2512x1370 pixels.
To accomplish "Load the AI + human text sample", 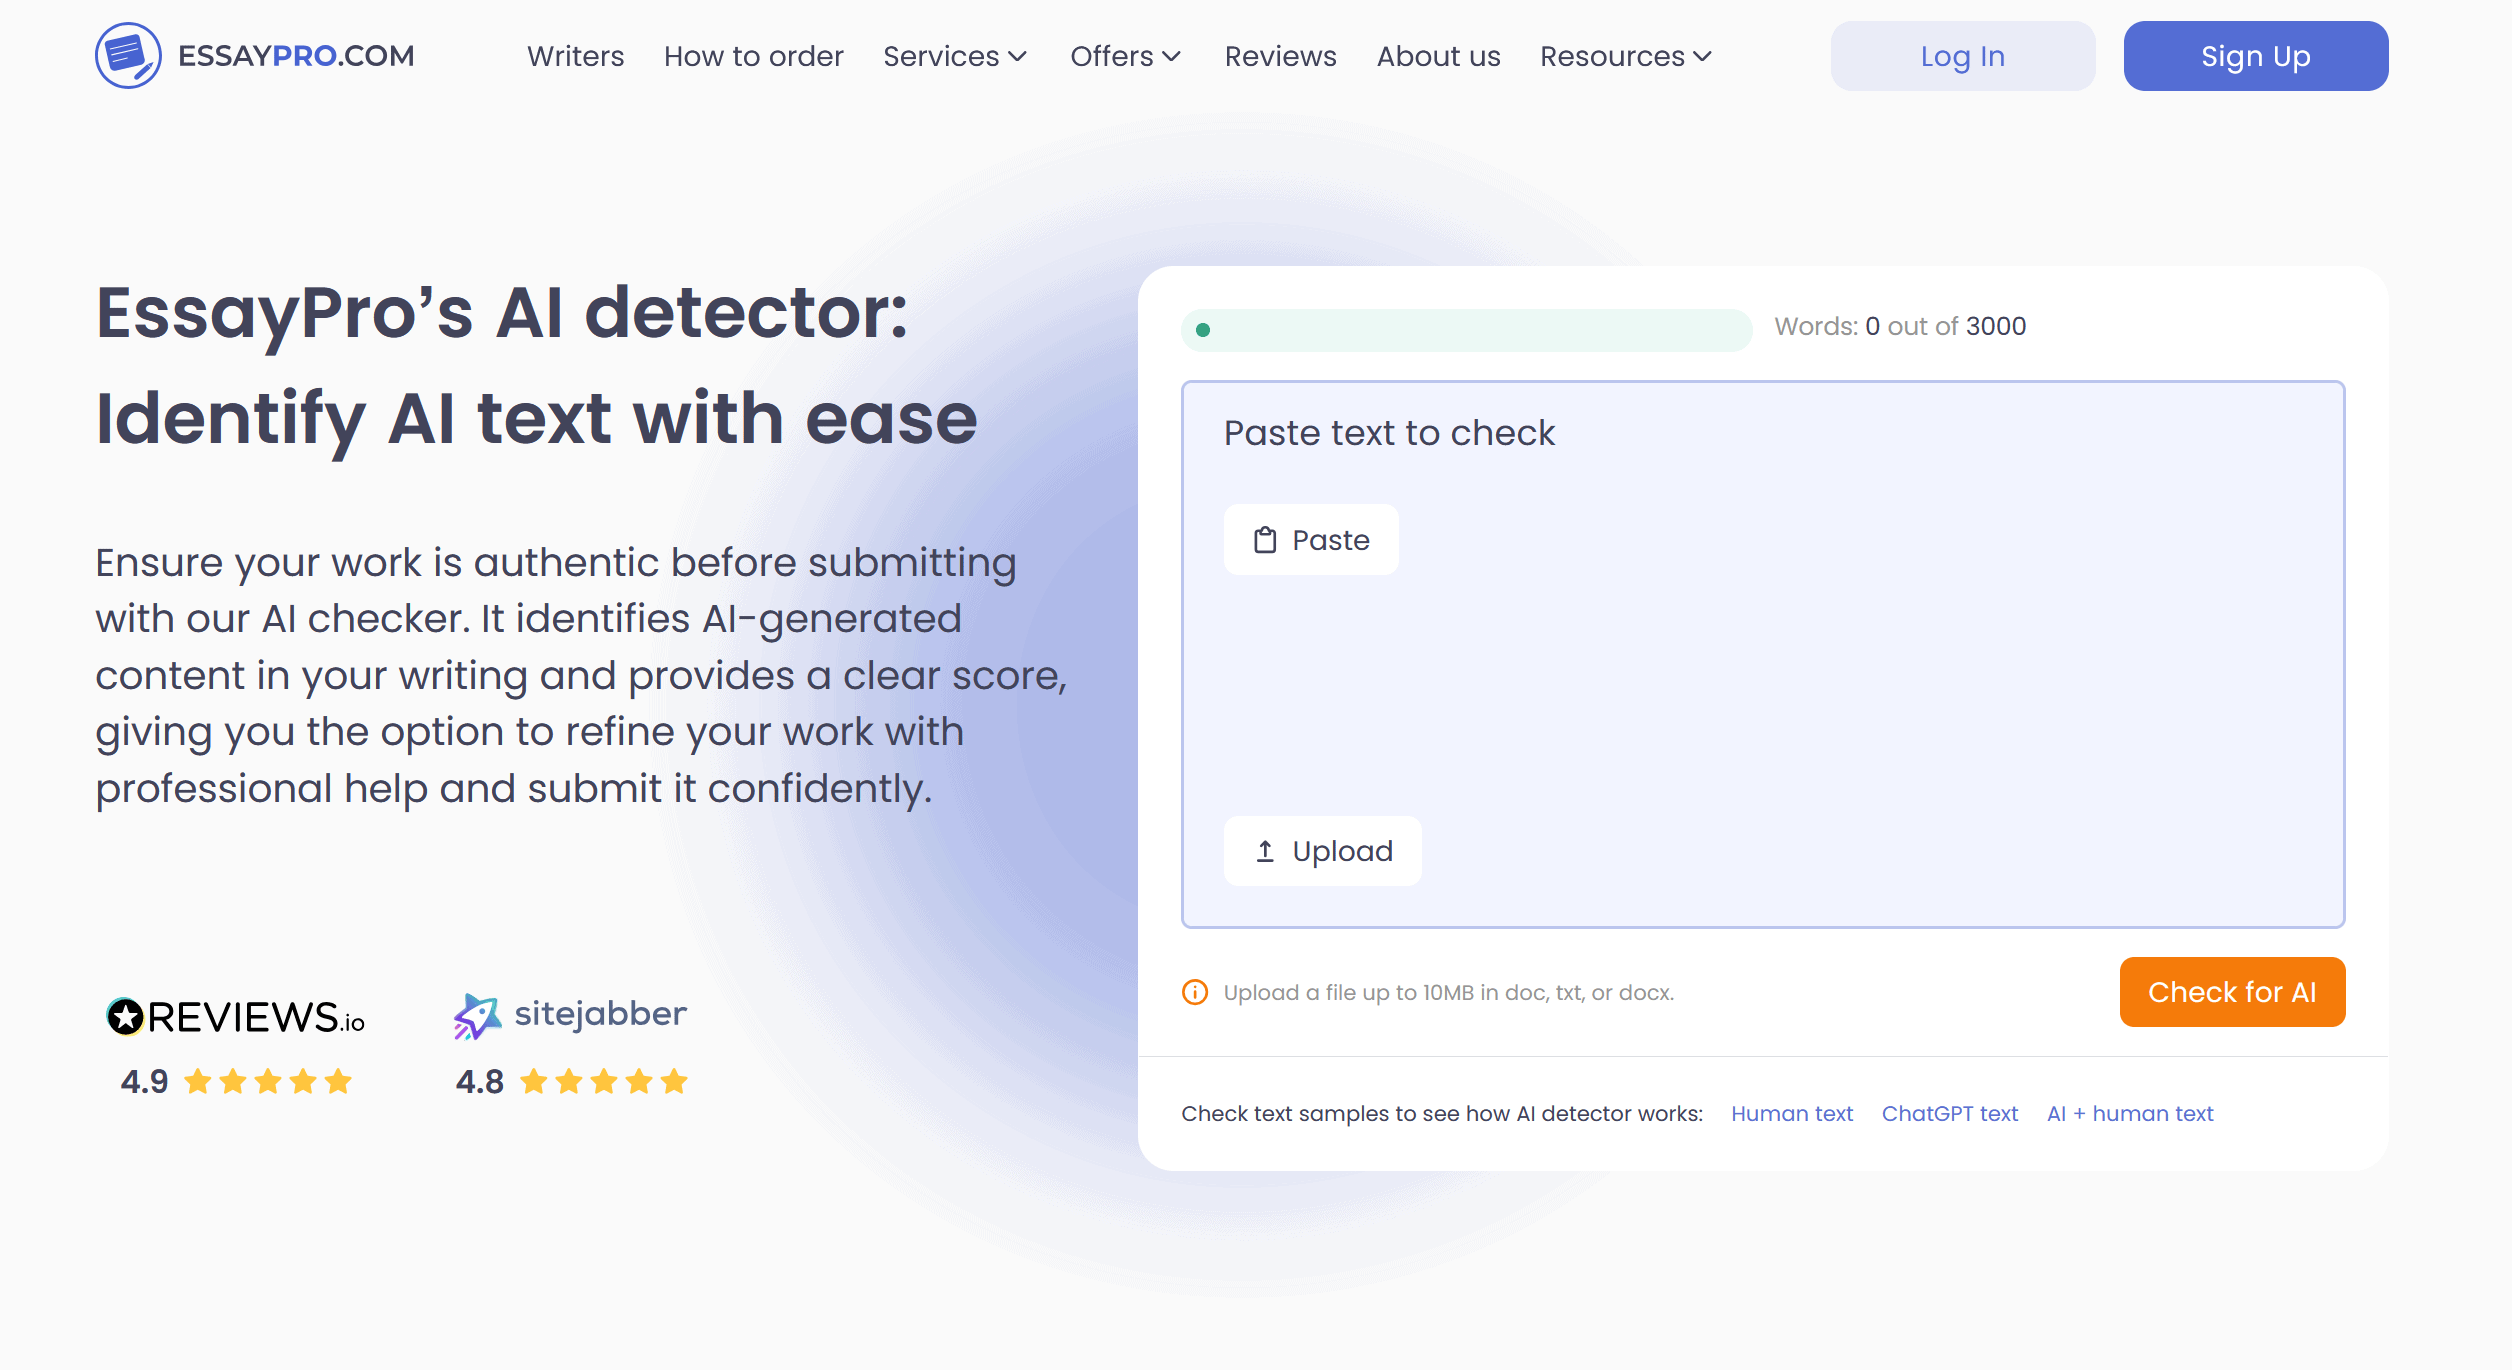I will [x=2130, y=1114].
